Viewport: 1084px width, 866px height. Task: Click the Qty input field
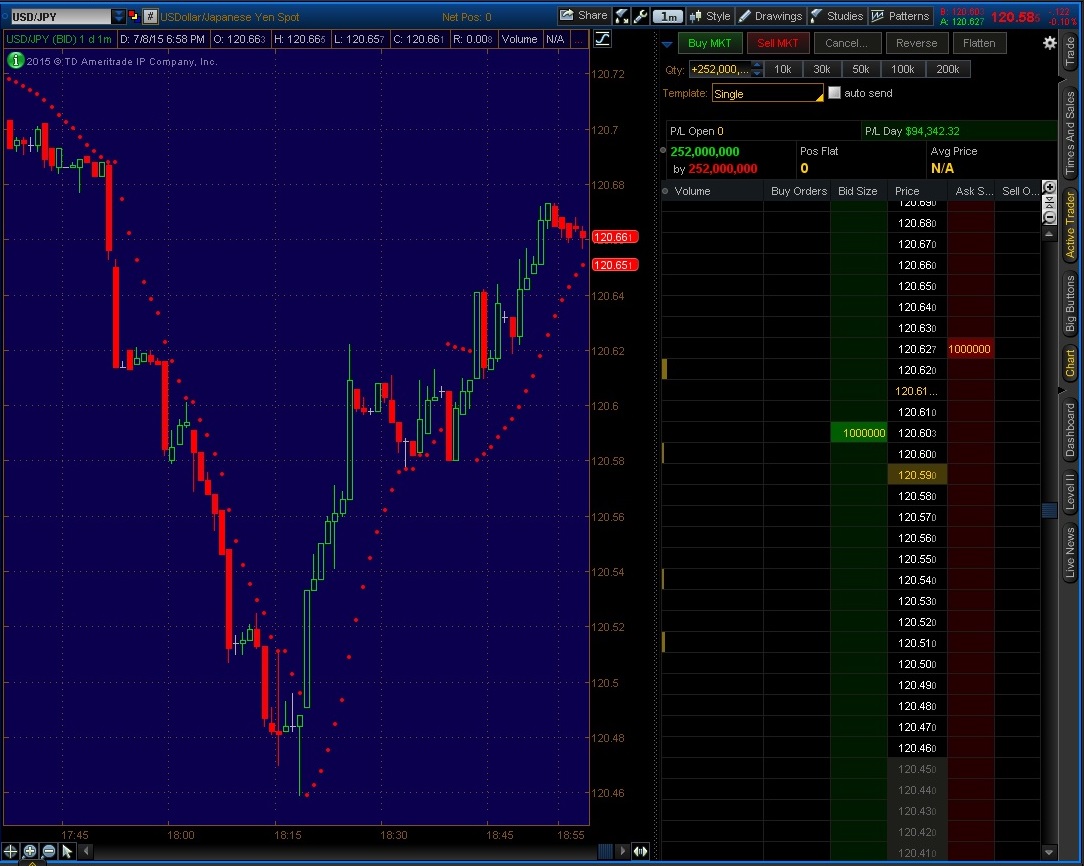click(720, 69)
